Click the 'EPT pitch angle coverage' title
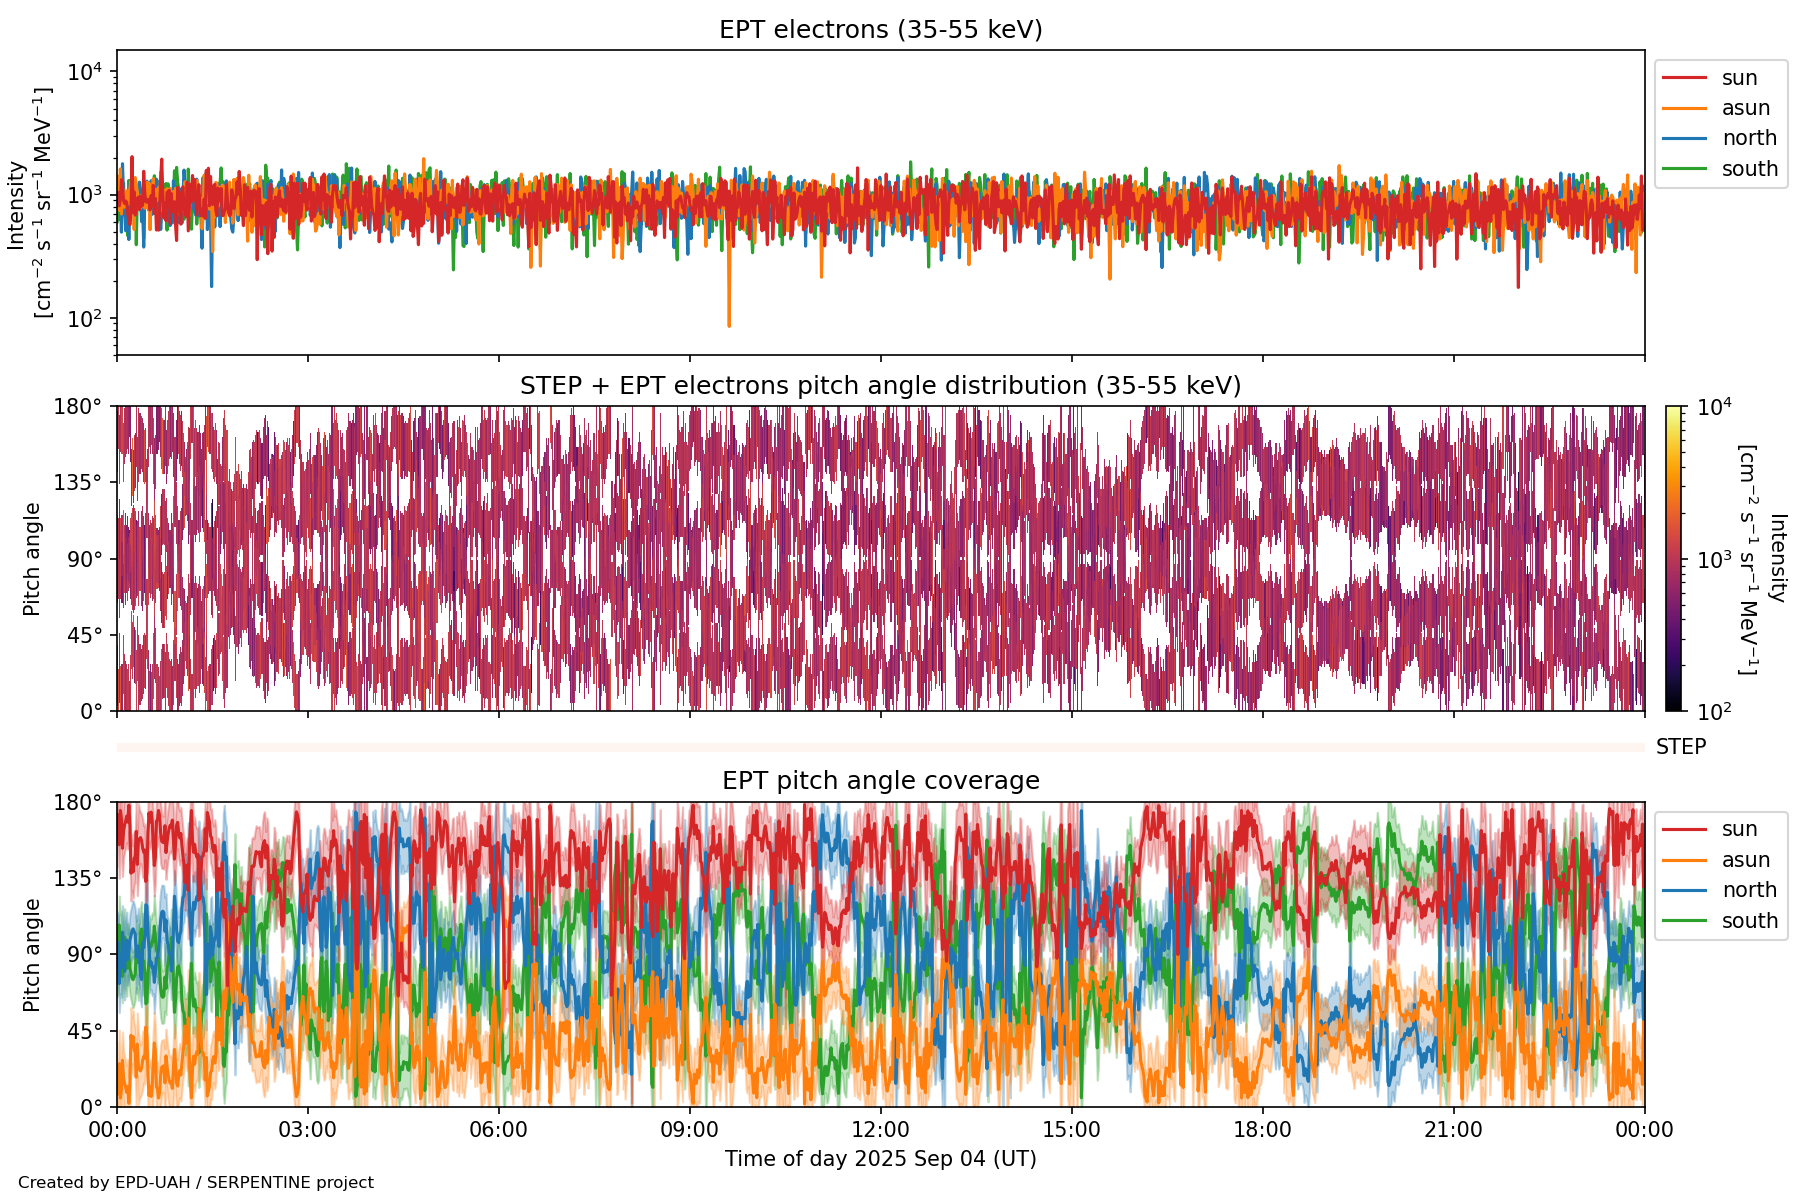Viewport: 1800px width, 1200px height. point(880,781)
